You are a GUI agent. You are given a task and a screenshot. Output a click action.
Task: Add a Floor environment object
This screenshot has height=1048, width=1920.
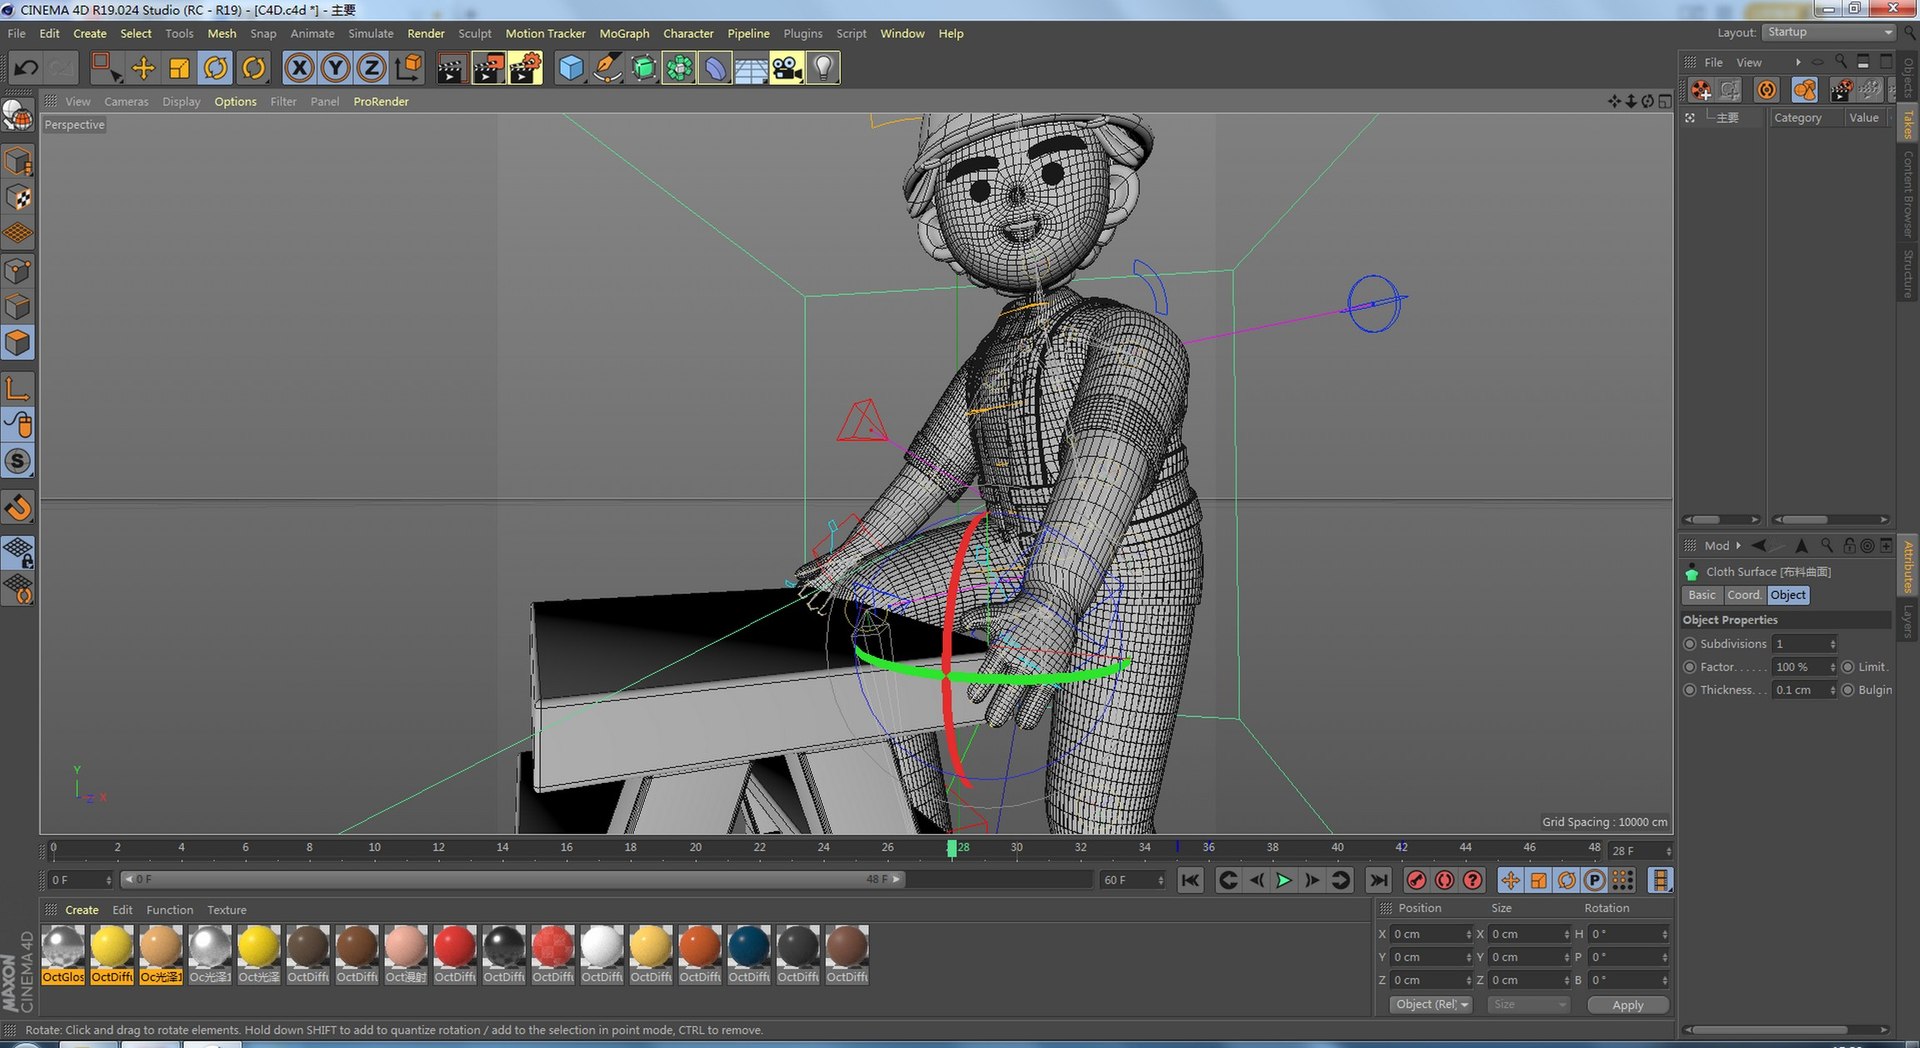(751, 68)
